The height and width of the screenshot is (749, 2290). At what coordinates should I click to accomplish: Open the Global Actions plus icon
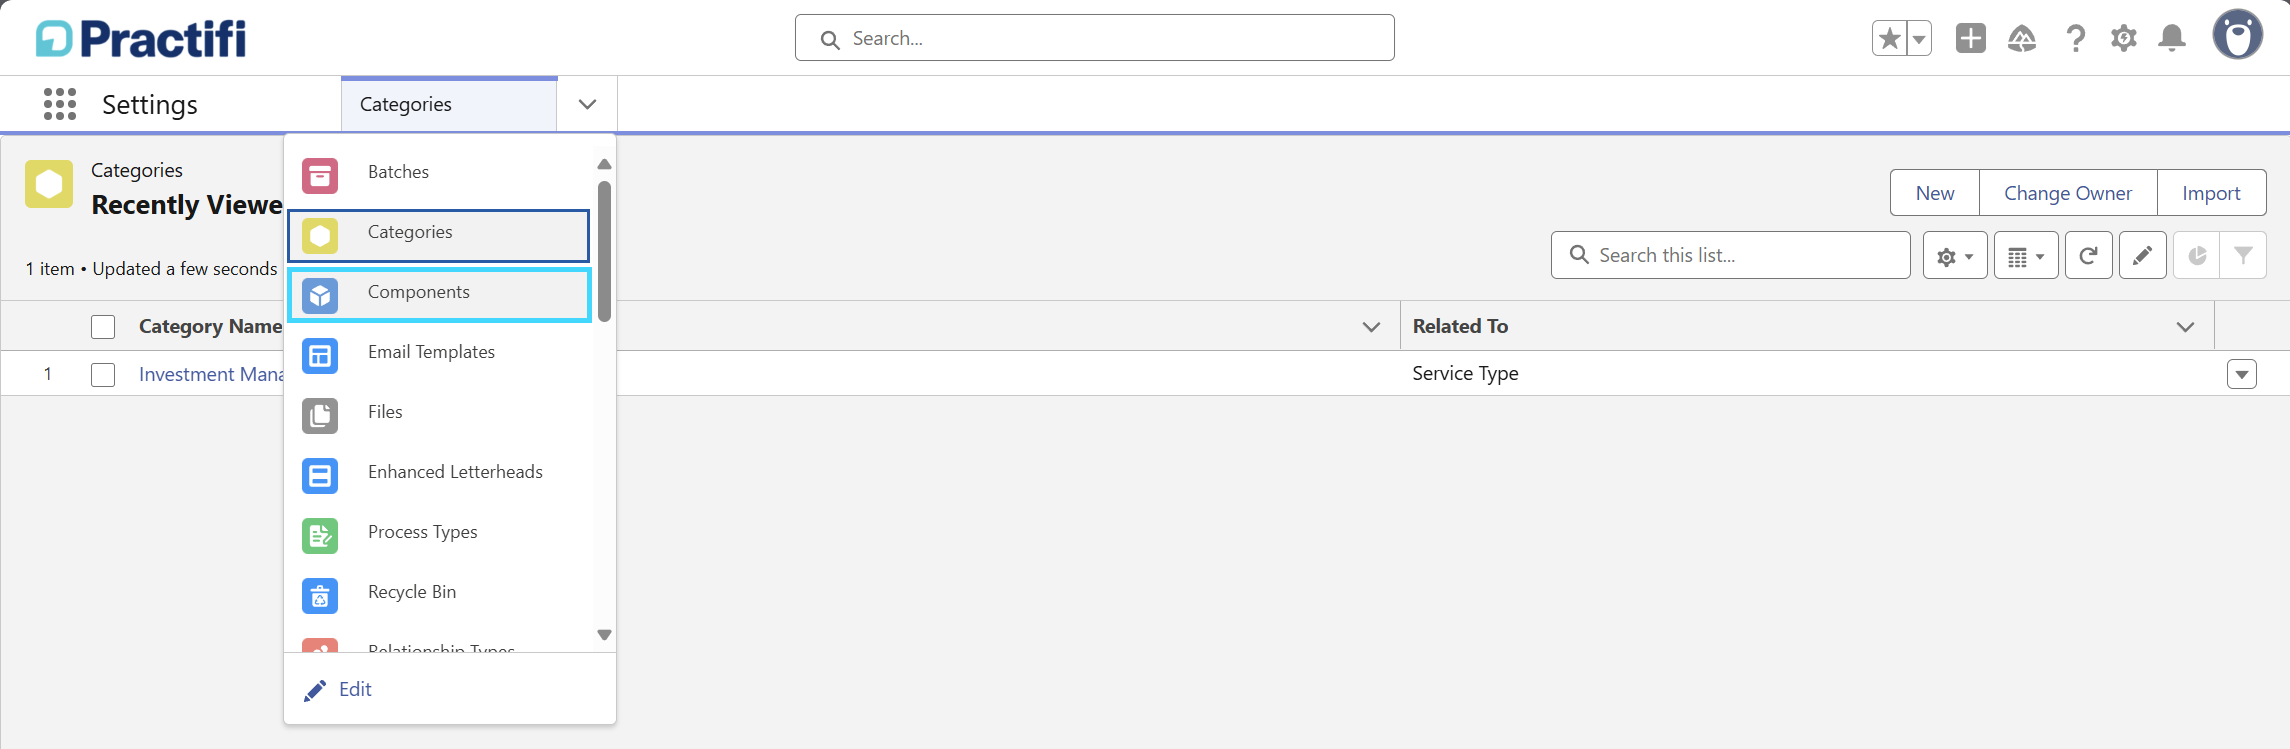pos(1971,38)
